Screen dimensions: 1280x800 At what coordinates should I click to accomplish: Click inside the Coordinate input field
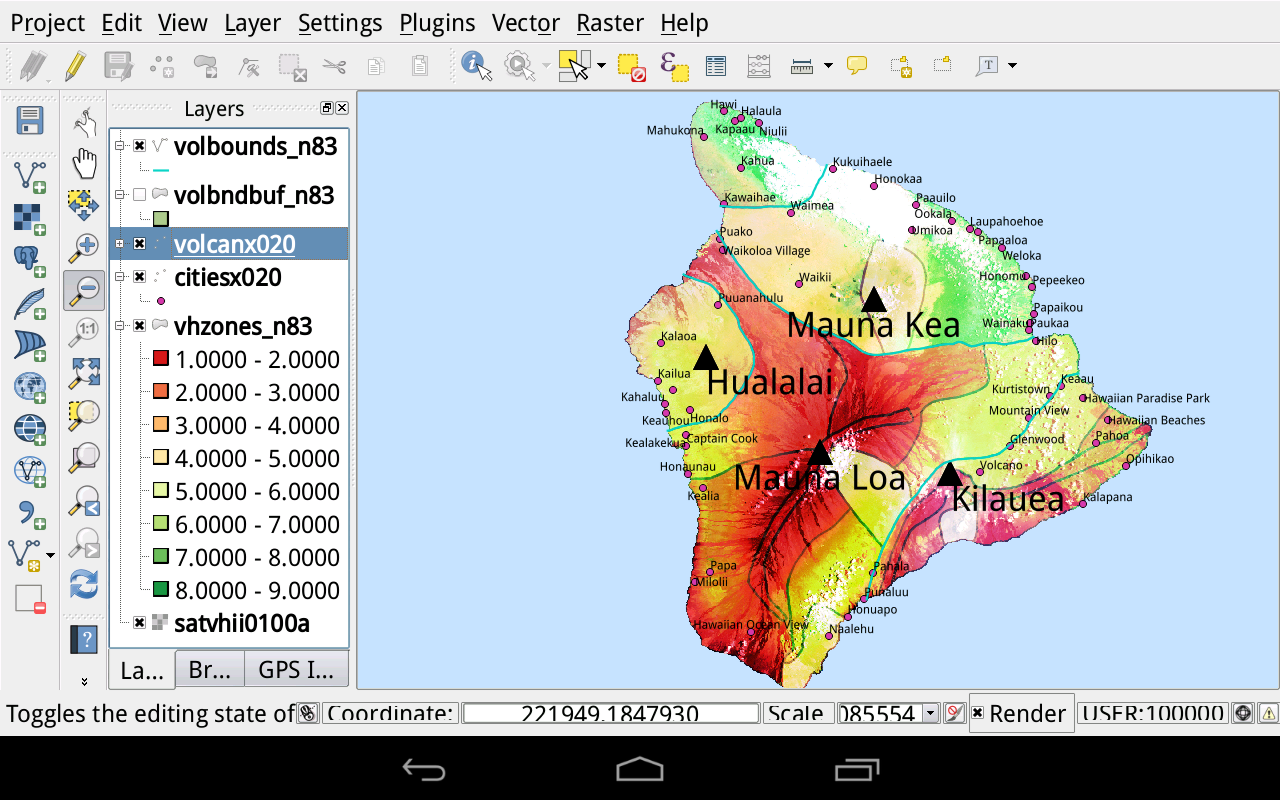[610, 713]
